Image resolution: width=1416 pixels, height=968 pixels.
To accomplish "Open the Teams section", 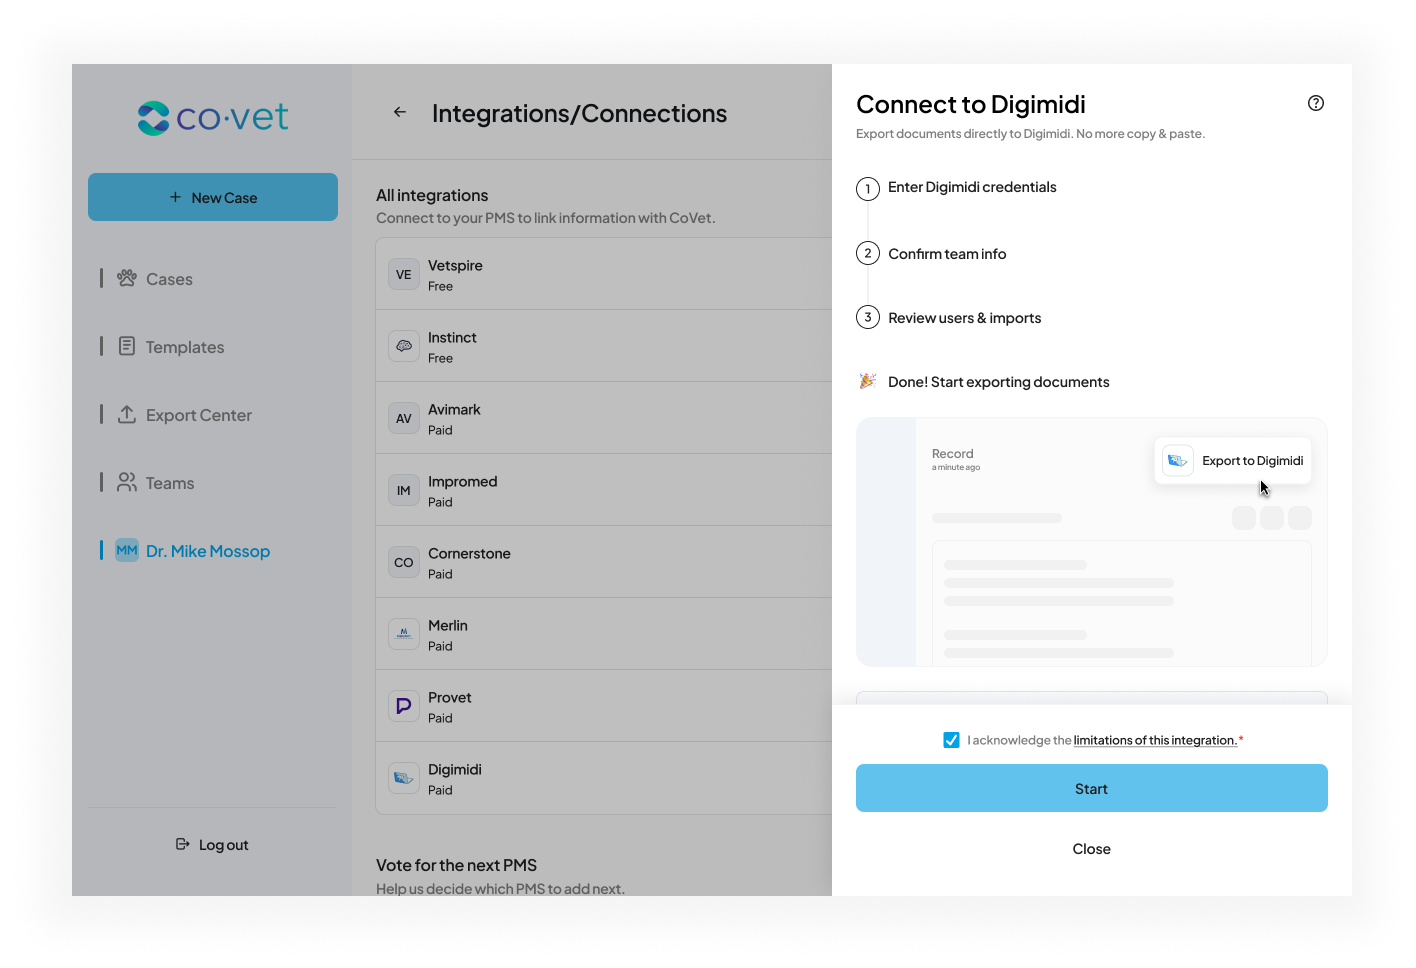I will pyautogui.click(x=170, y=483).
